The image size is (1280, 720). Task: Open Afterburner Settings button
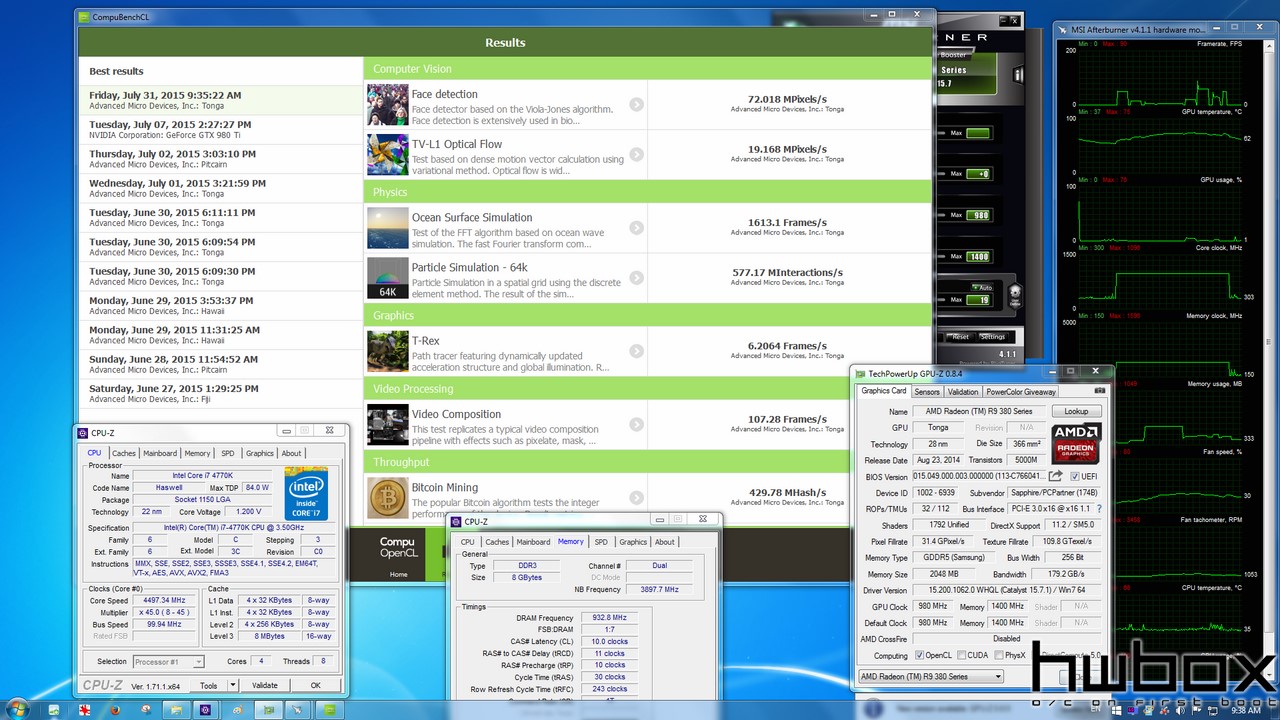pos(992,337)
